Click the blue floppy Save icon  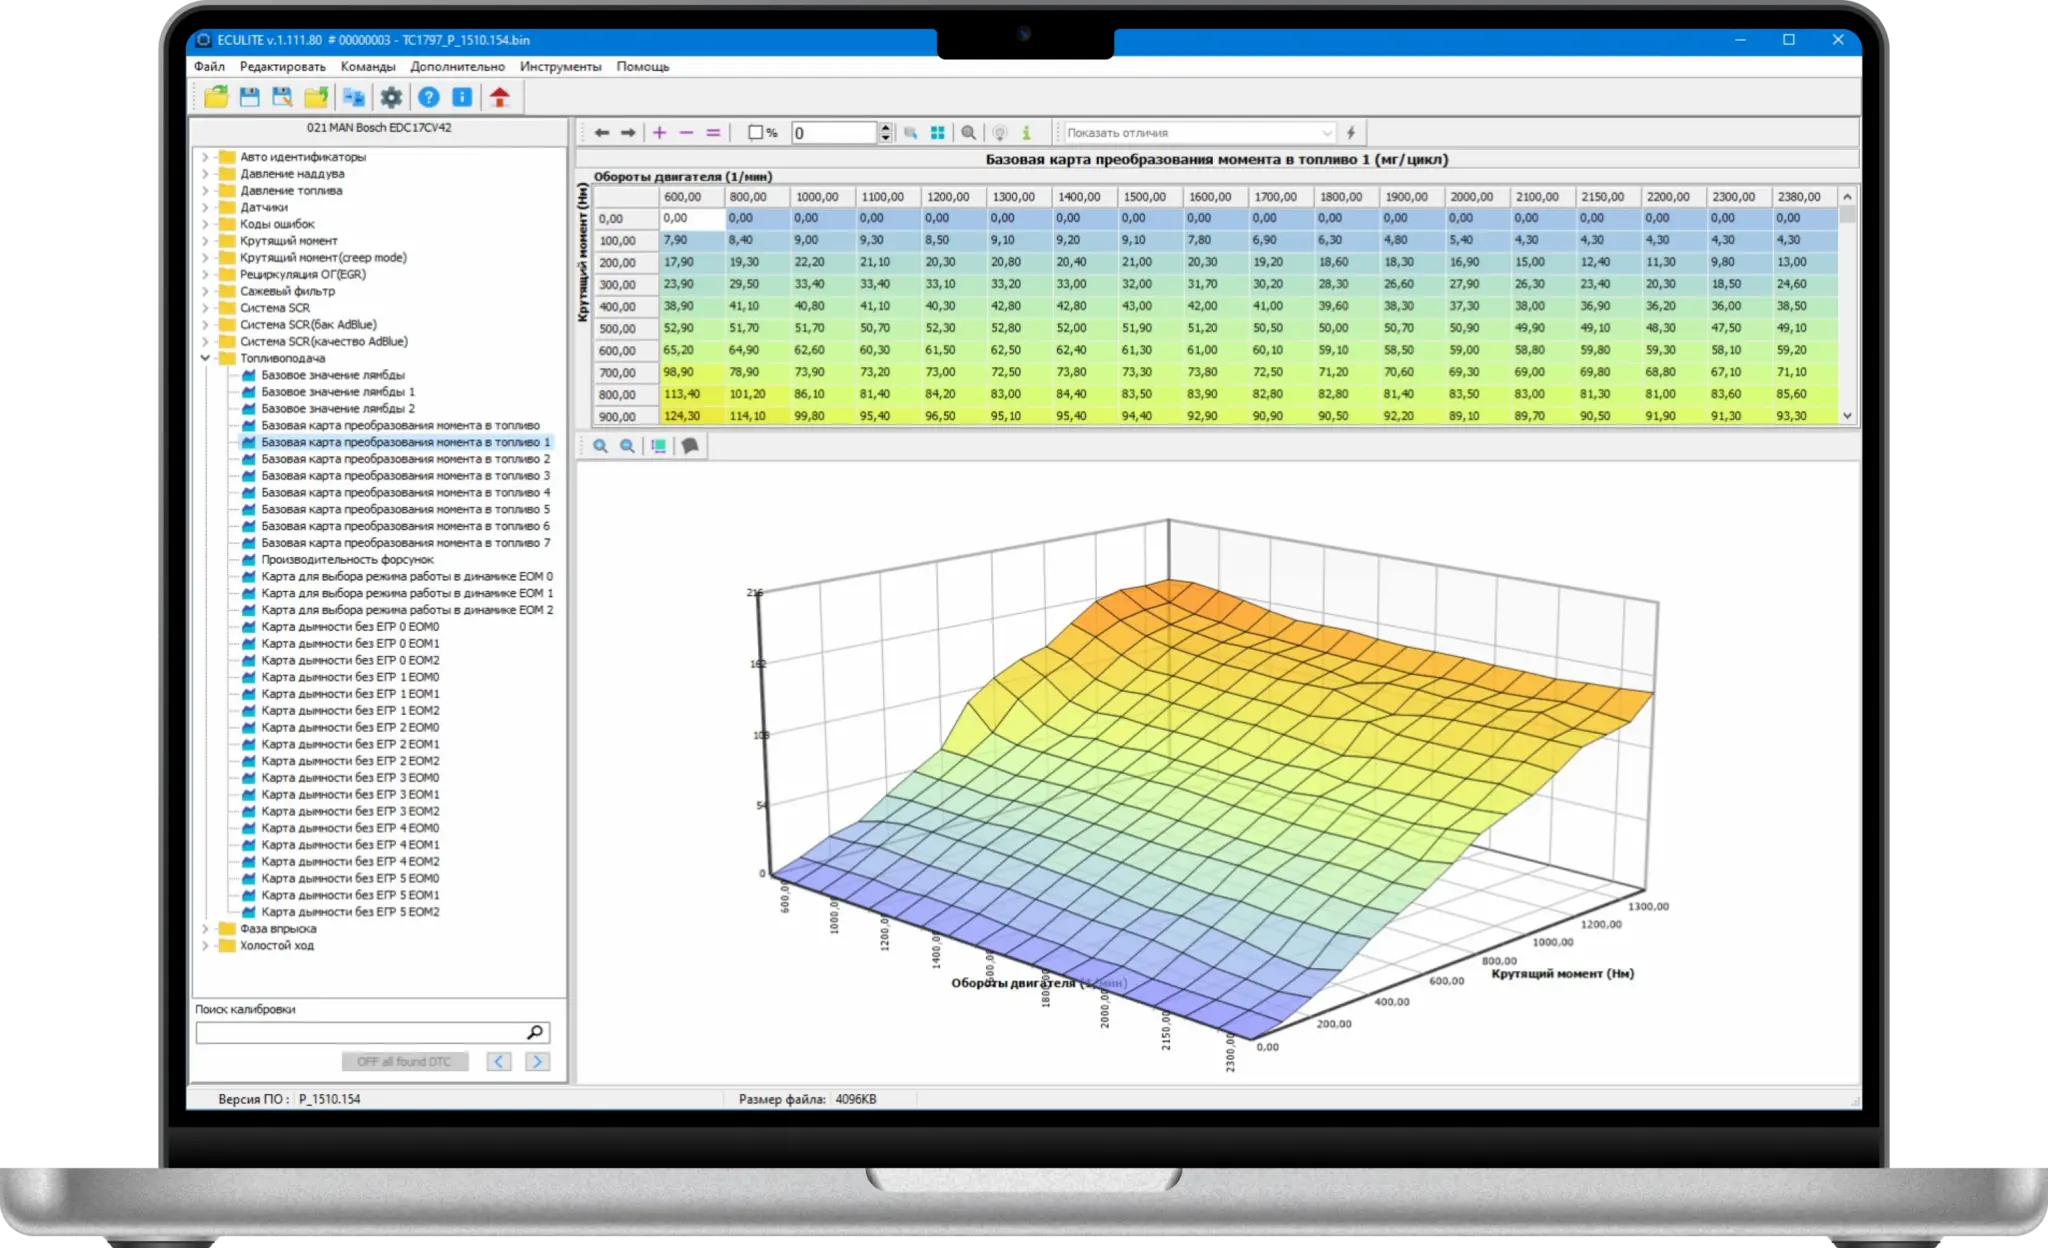249,97
